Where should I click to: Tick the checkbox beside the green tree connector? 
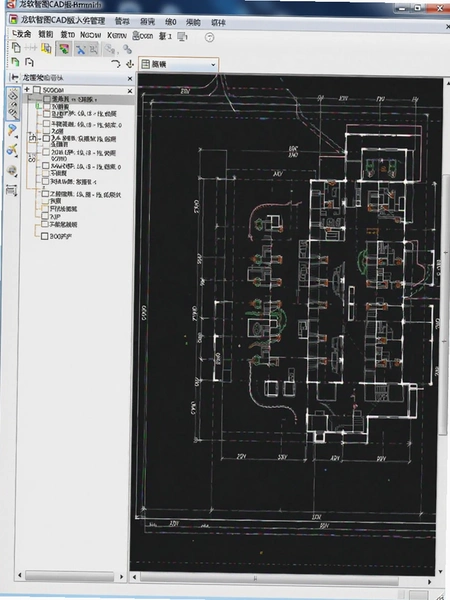[x=46, y=106]
